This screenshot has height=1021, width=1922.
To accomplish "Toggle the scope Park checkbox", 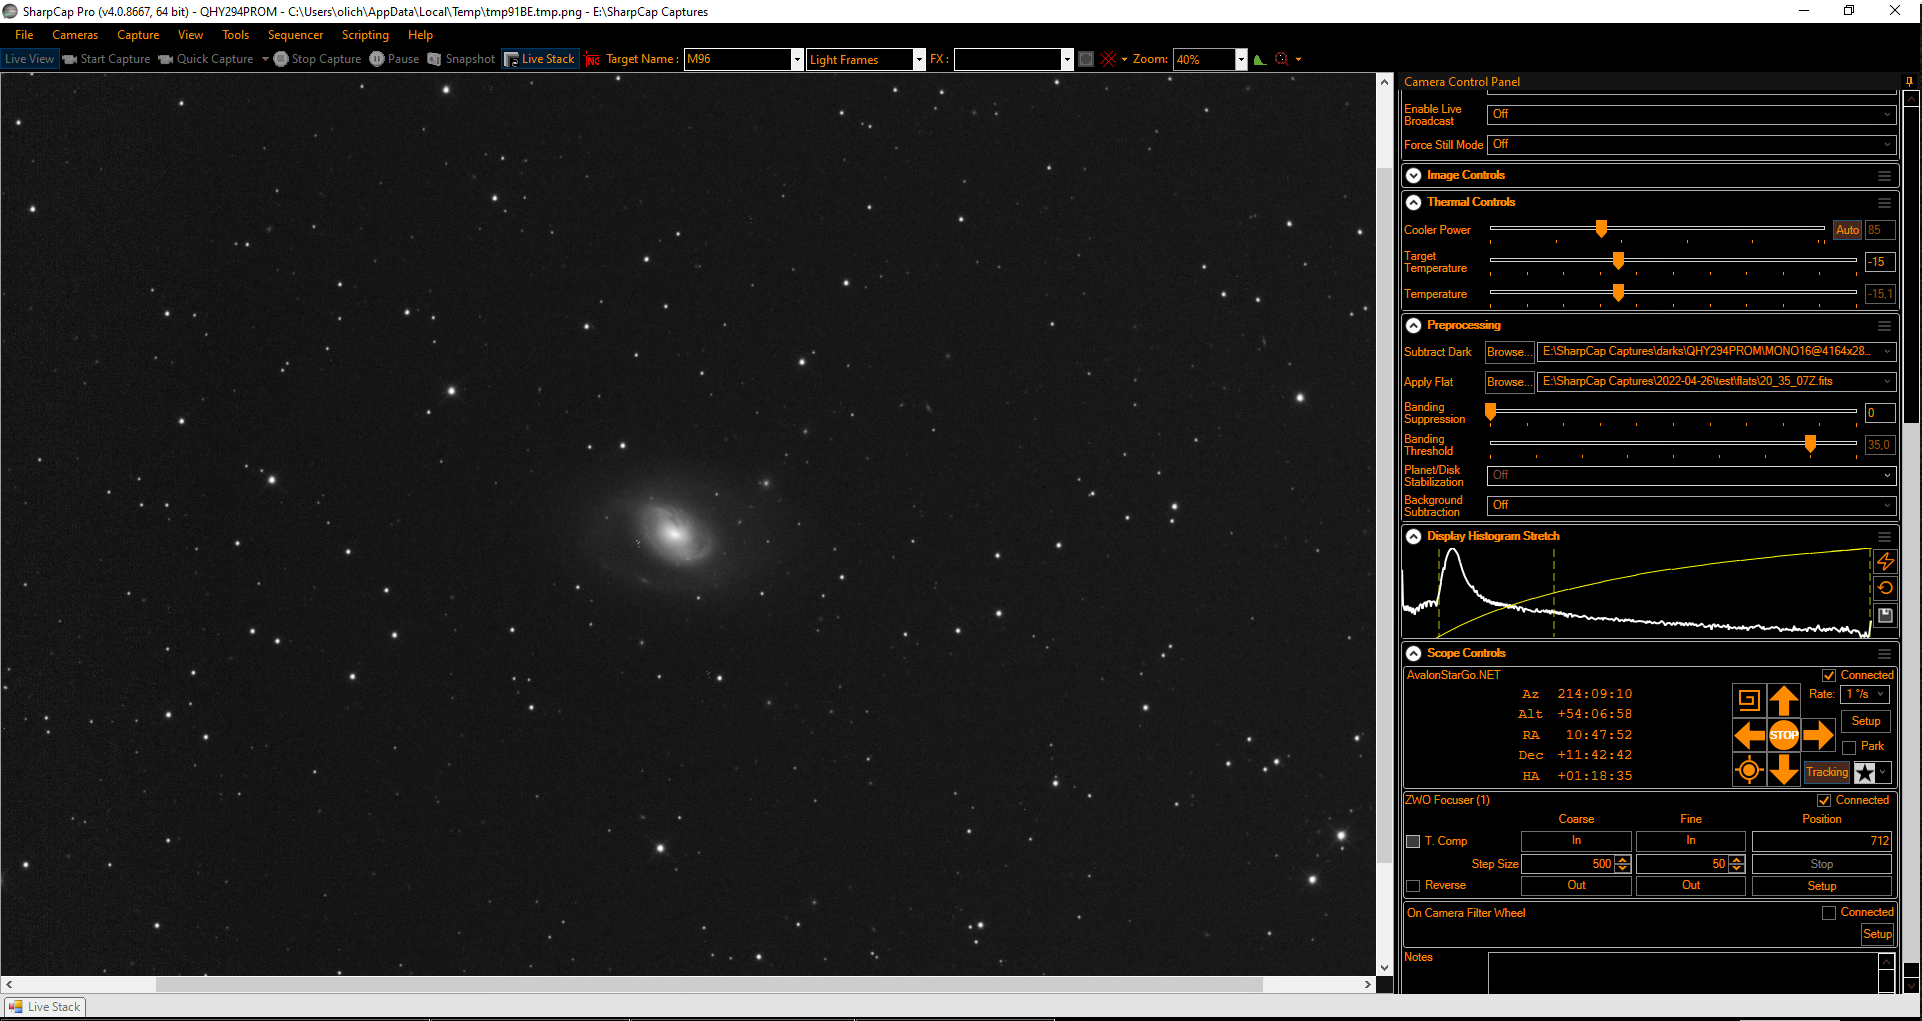I will click(1850, 747).
